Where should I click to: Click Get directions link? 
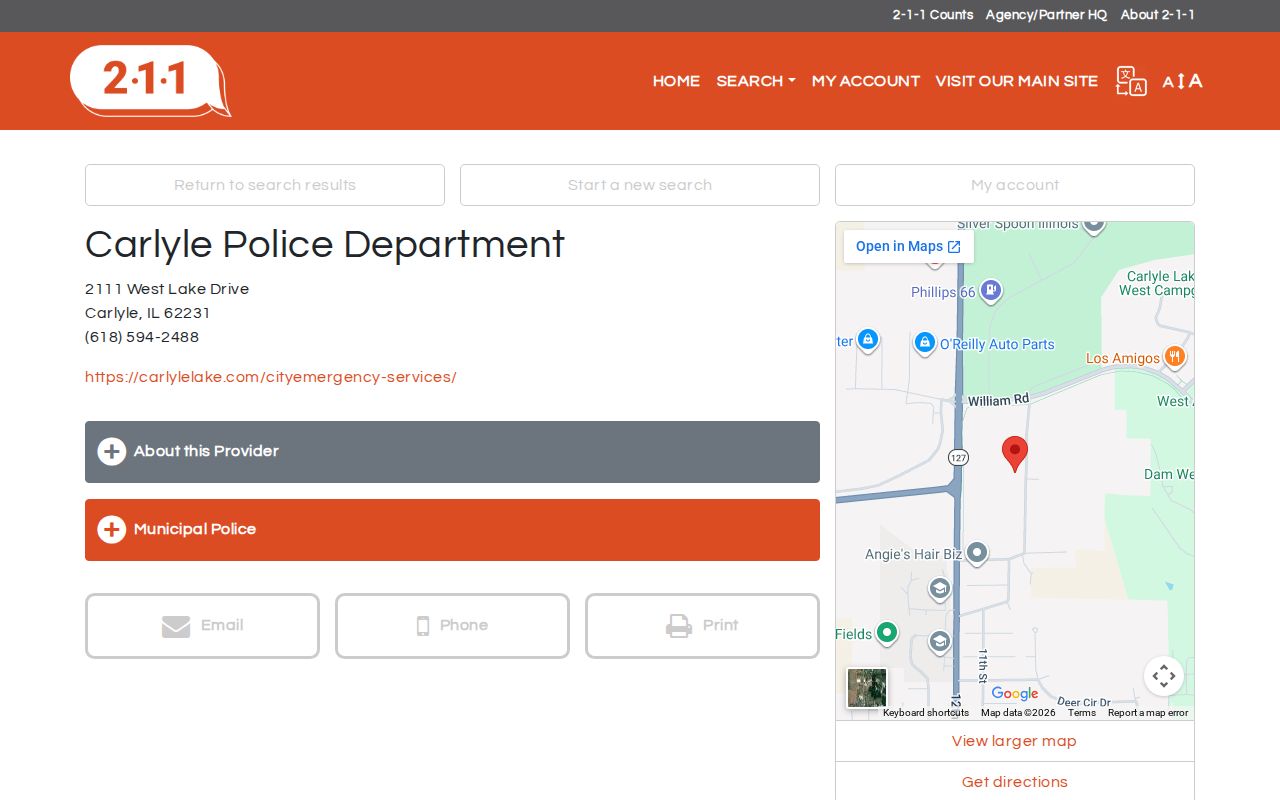1015,782
